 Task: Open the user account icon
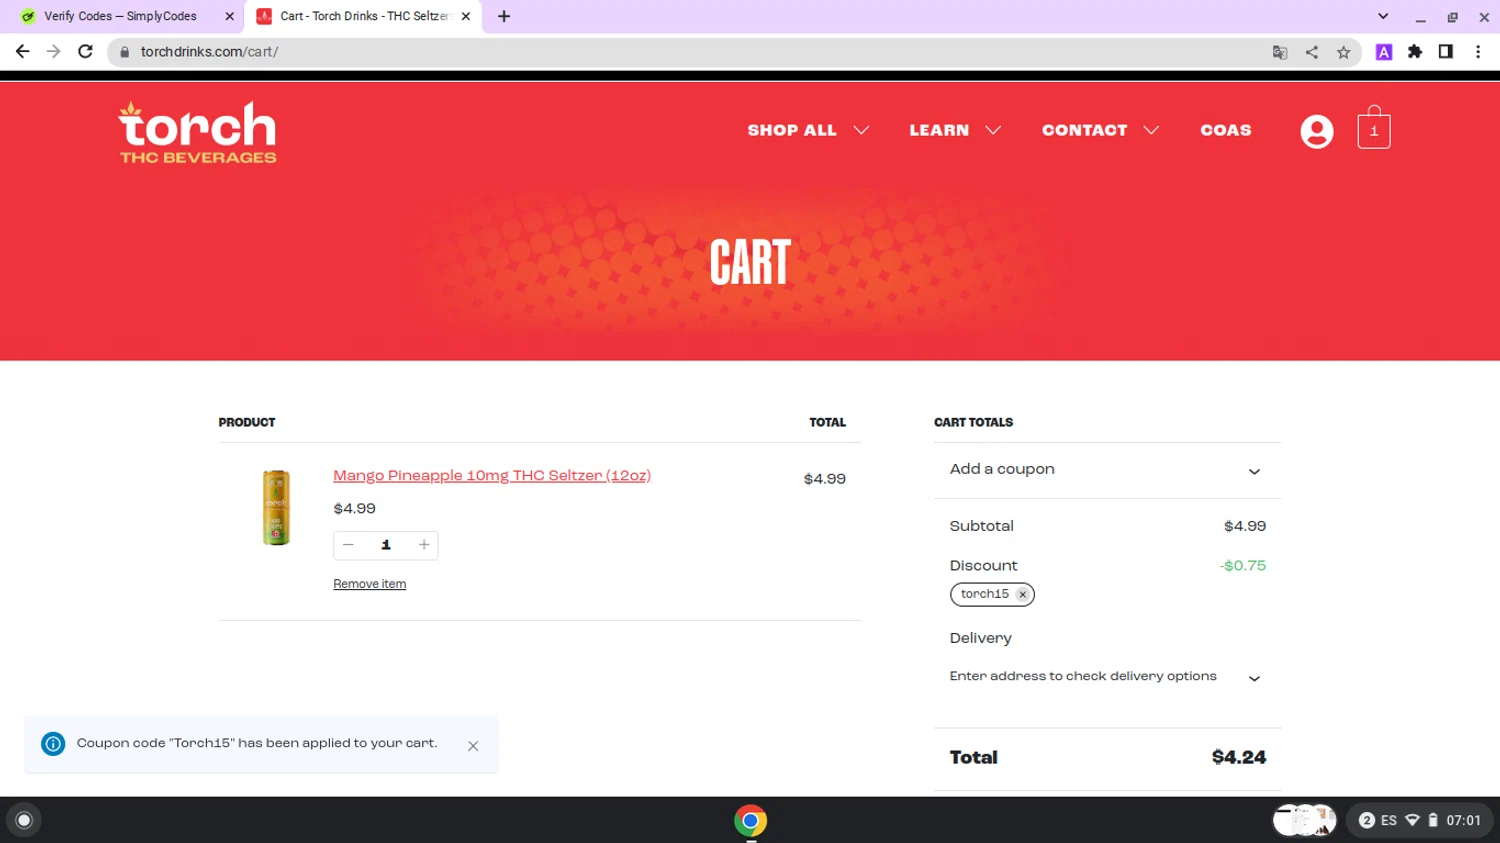click(1316, 131)
